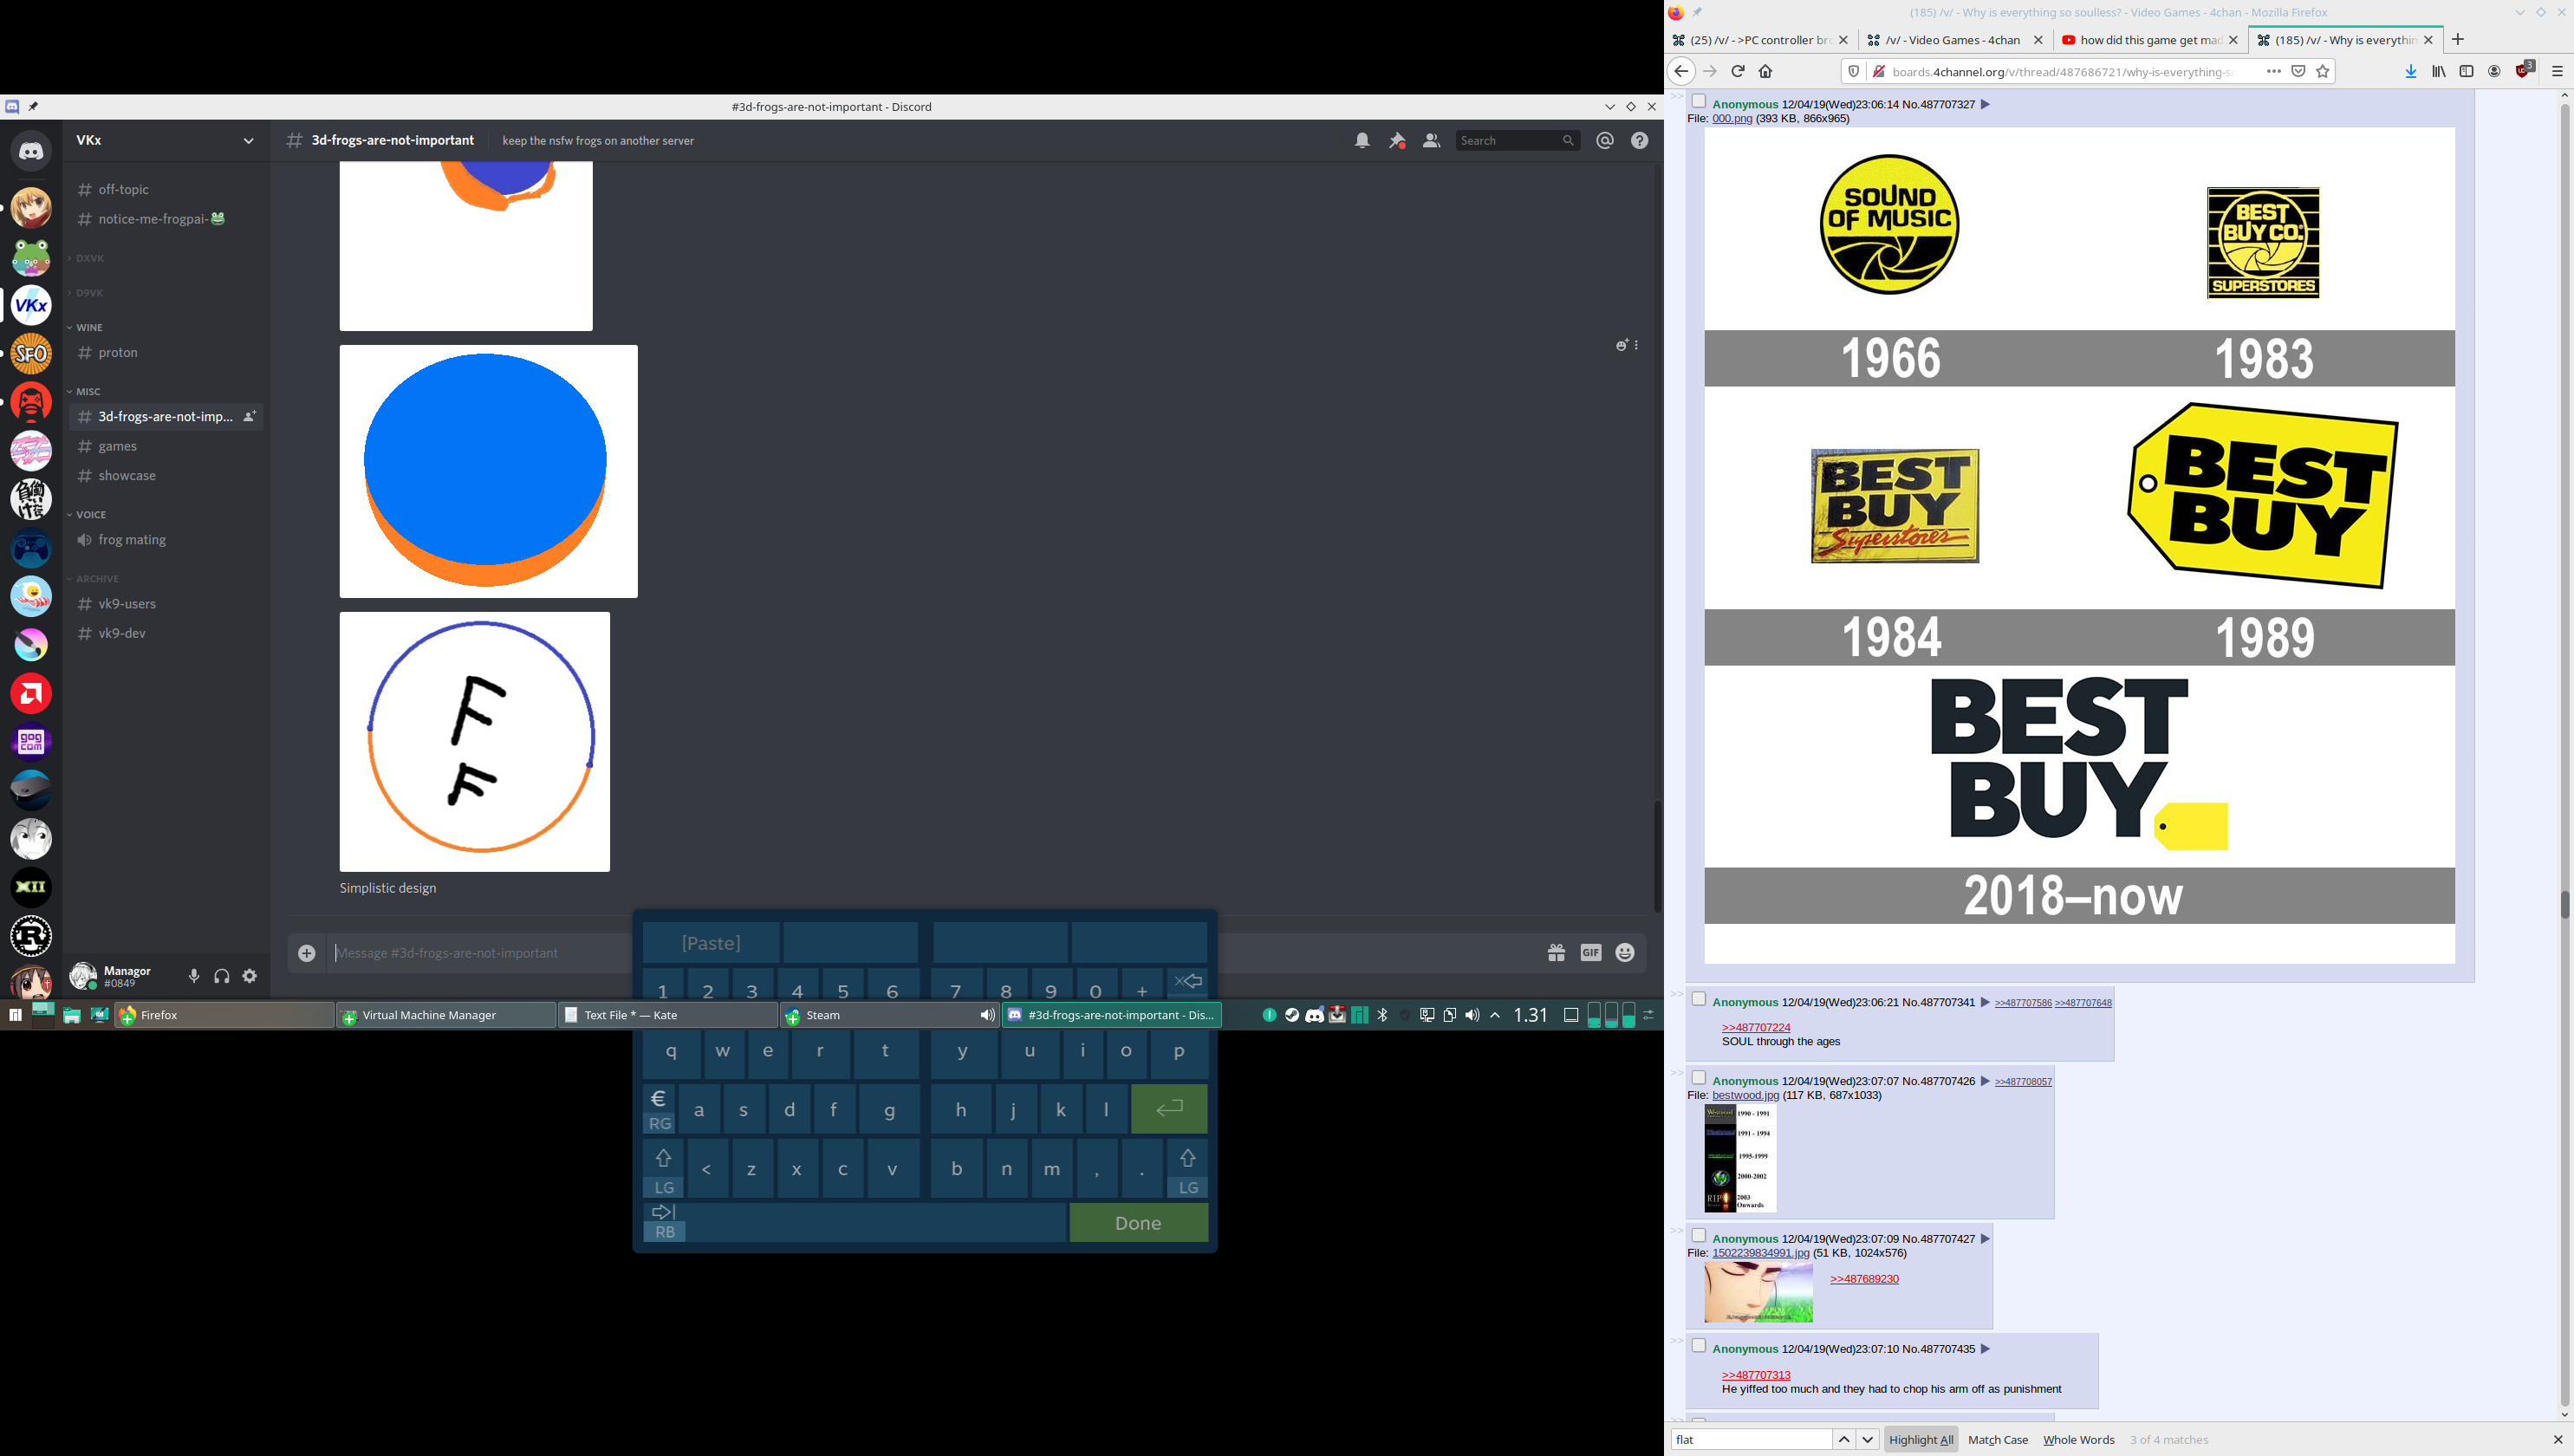Click the Discord message input field

[482, 953]
